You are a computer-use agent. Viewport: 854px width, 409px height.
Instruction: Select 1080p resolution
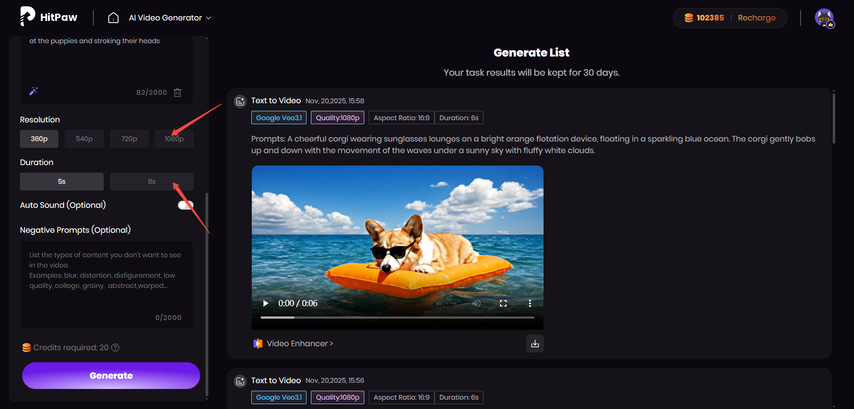coord(174,139)
